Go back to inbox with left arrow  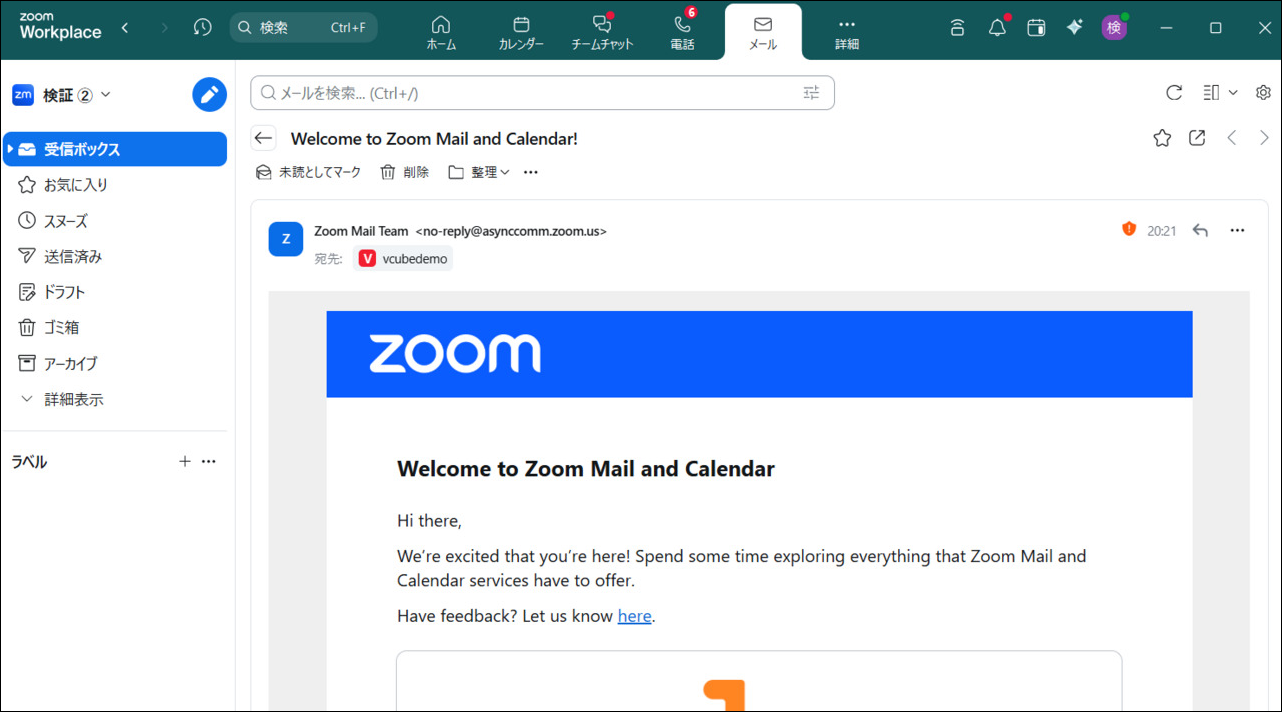tap(263, 138)
